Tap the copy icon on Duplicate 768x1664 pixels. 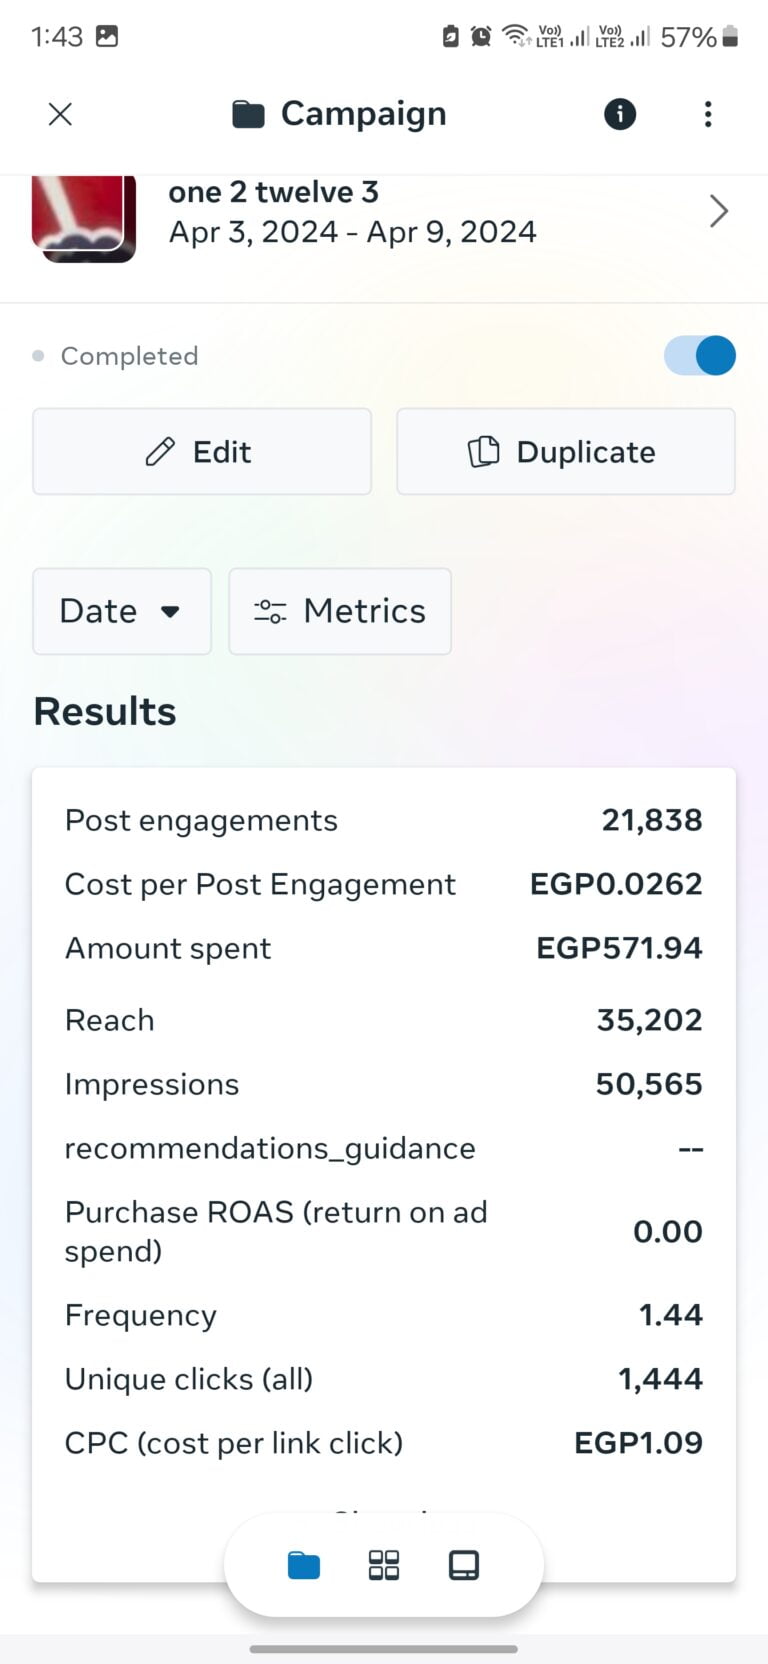[484, 452]
